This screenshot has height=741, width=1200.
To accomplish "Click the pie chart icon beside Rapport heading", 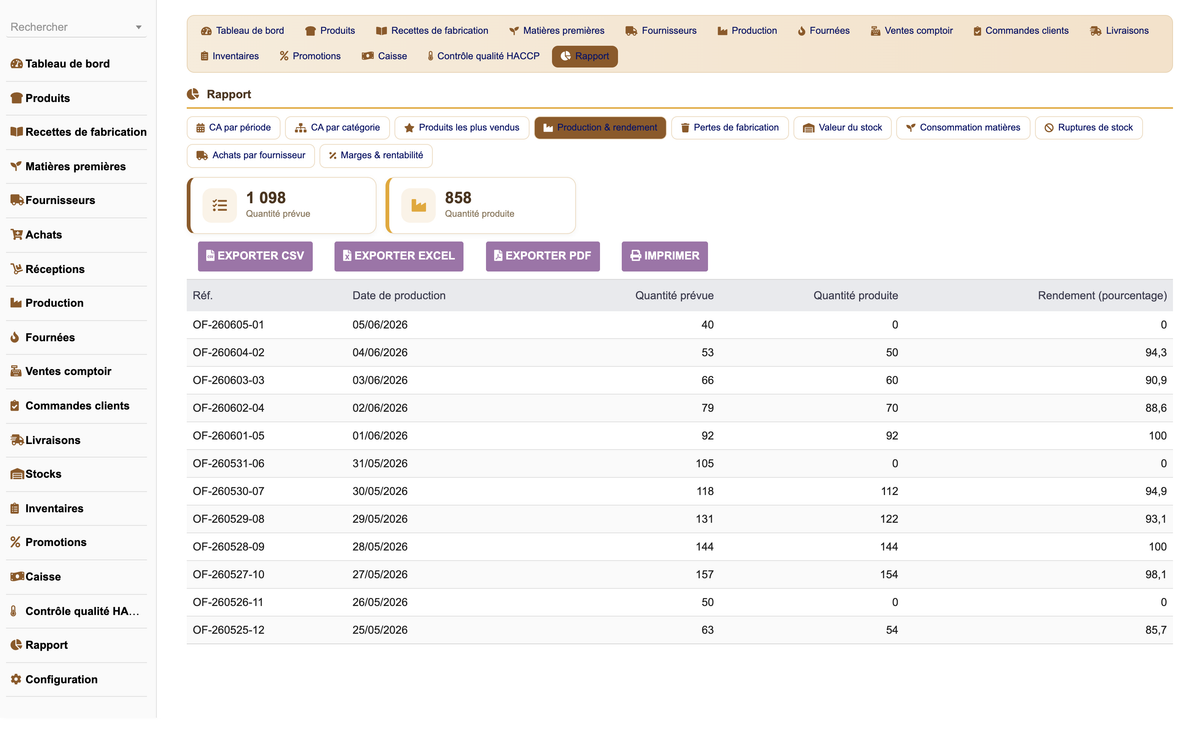I will 193,94.
